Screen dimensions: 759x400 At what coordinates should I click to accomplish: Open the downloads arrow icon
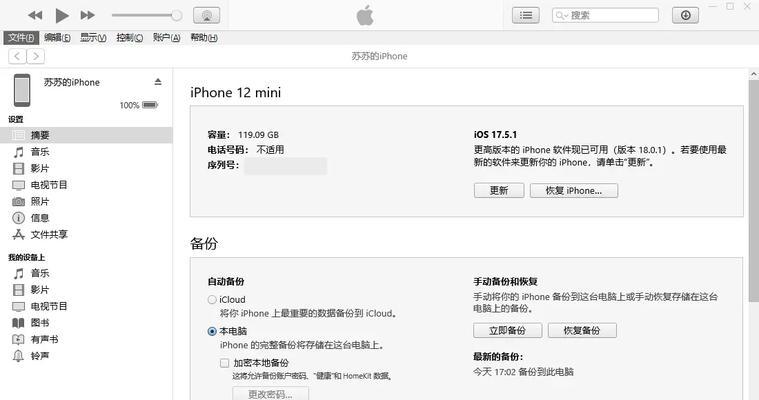point(685,15)
